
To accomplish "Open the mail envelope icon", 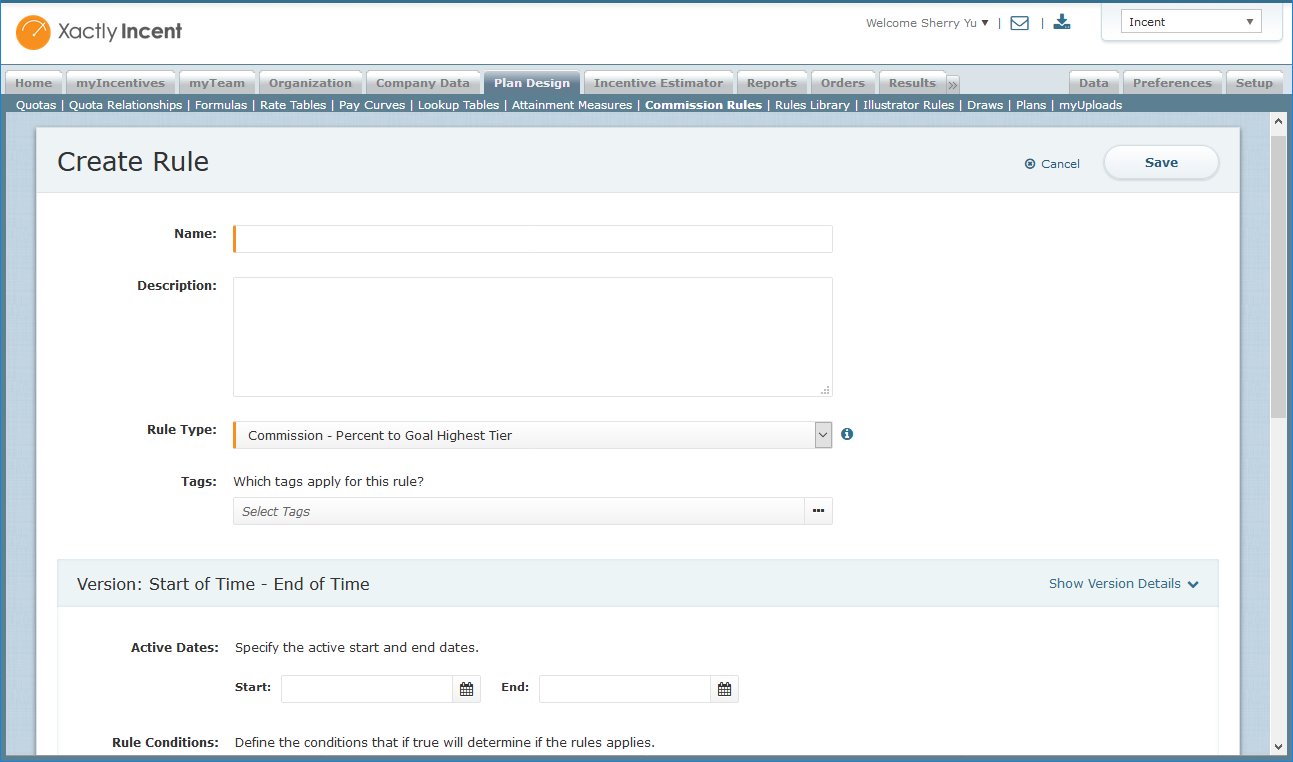I will pos(1019,23).
